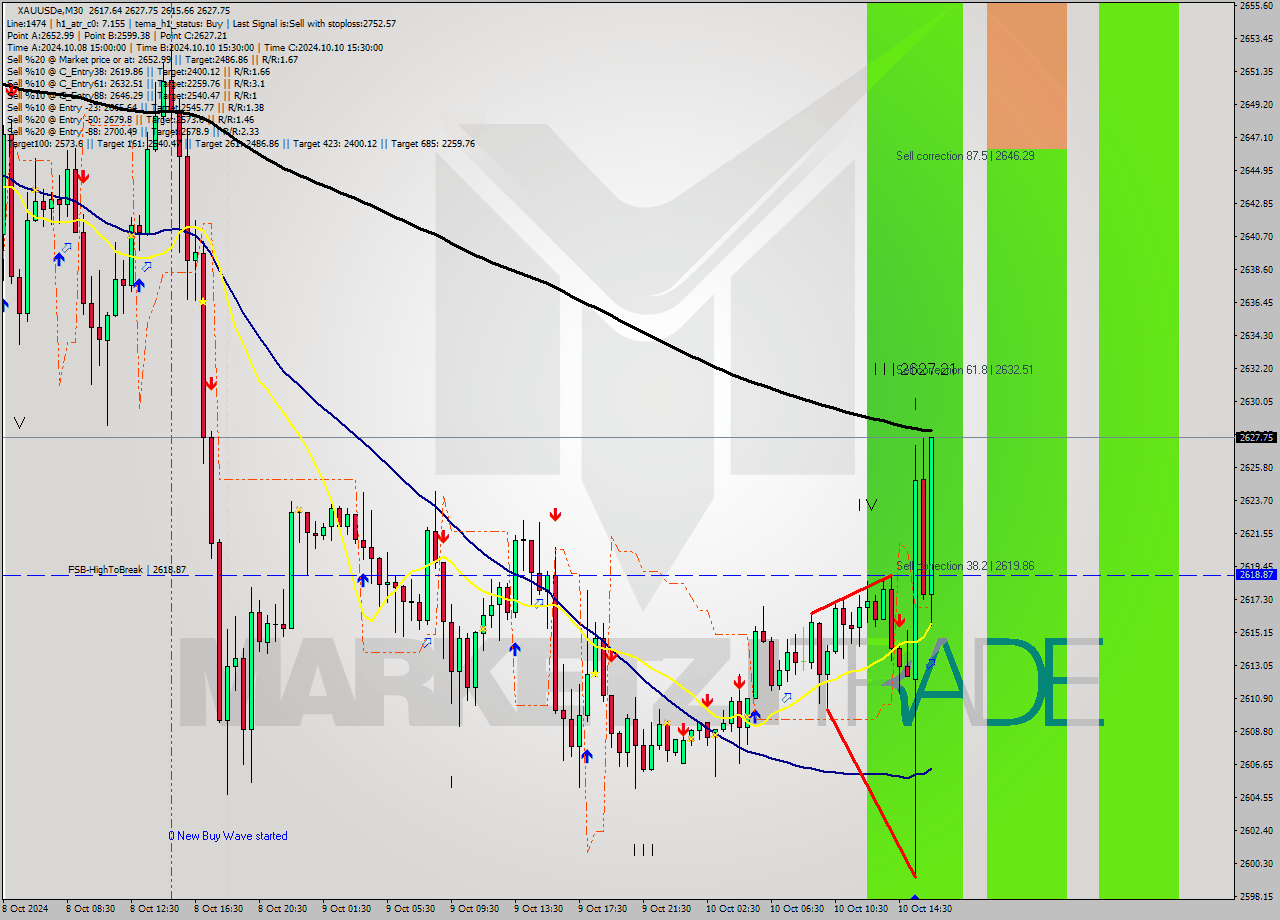Viewport: 1280px width, 920px height.
Task: Click the orange zone rectangle at chart top
Action: pos(1026,76)
